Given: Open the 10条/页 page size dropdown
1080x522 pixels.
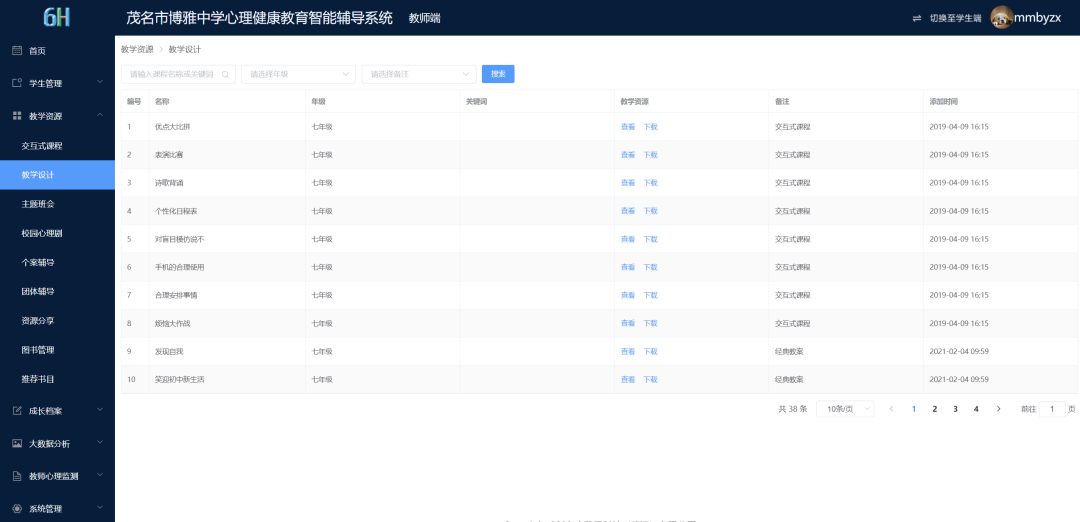Looking at the screenshot, I should (x=845, y=409).
